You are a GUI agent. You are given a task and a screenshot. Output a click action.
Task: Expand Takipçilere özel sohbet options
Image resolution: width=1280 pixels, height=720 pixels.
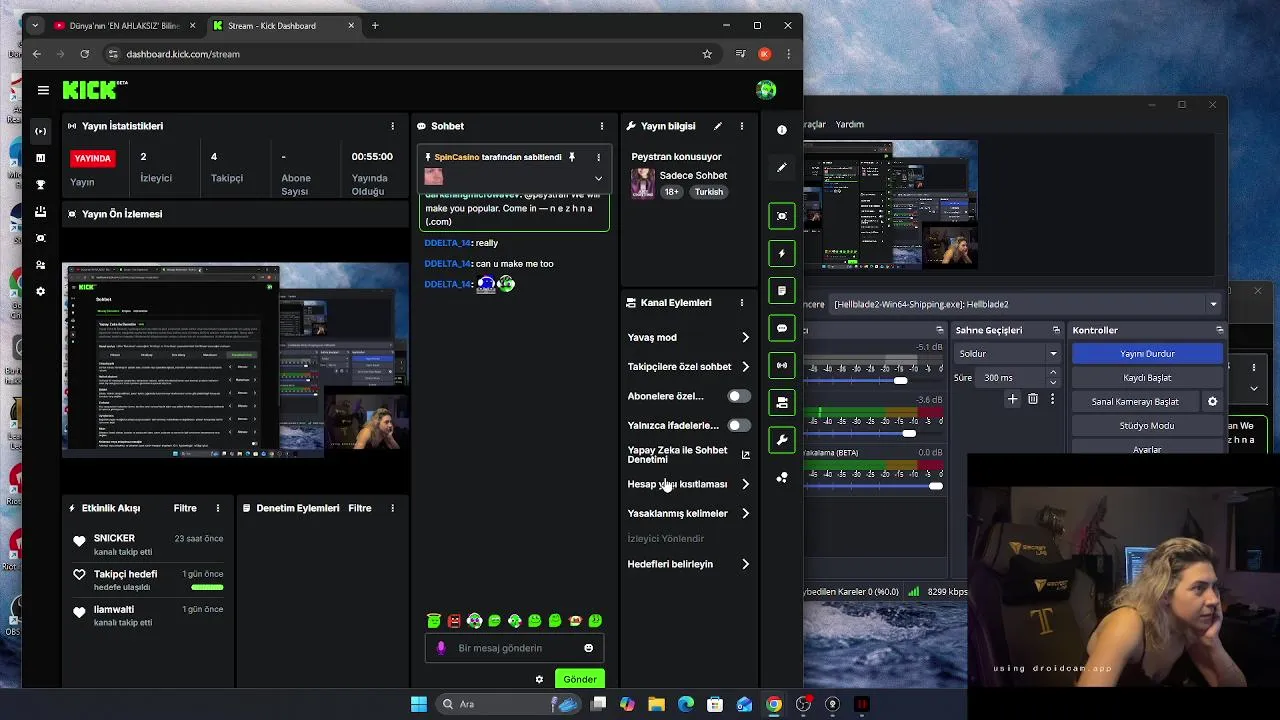(x=745, y=366)
